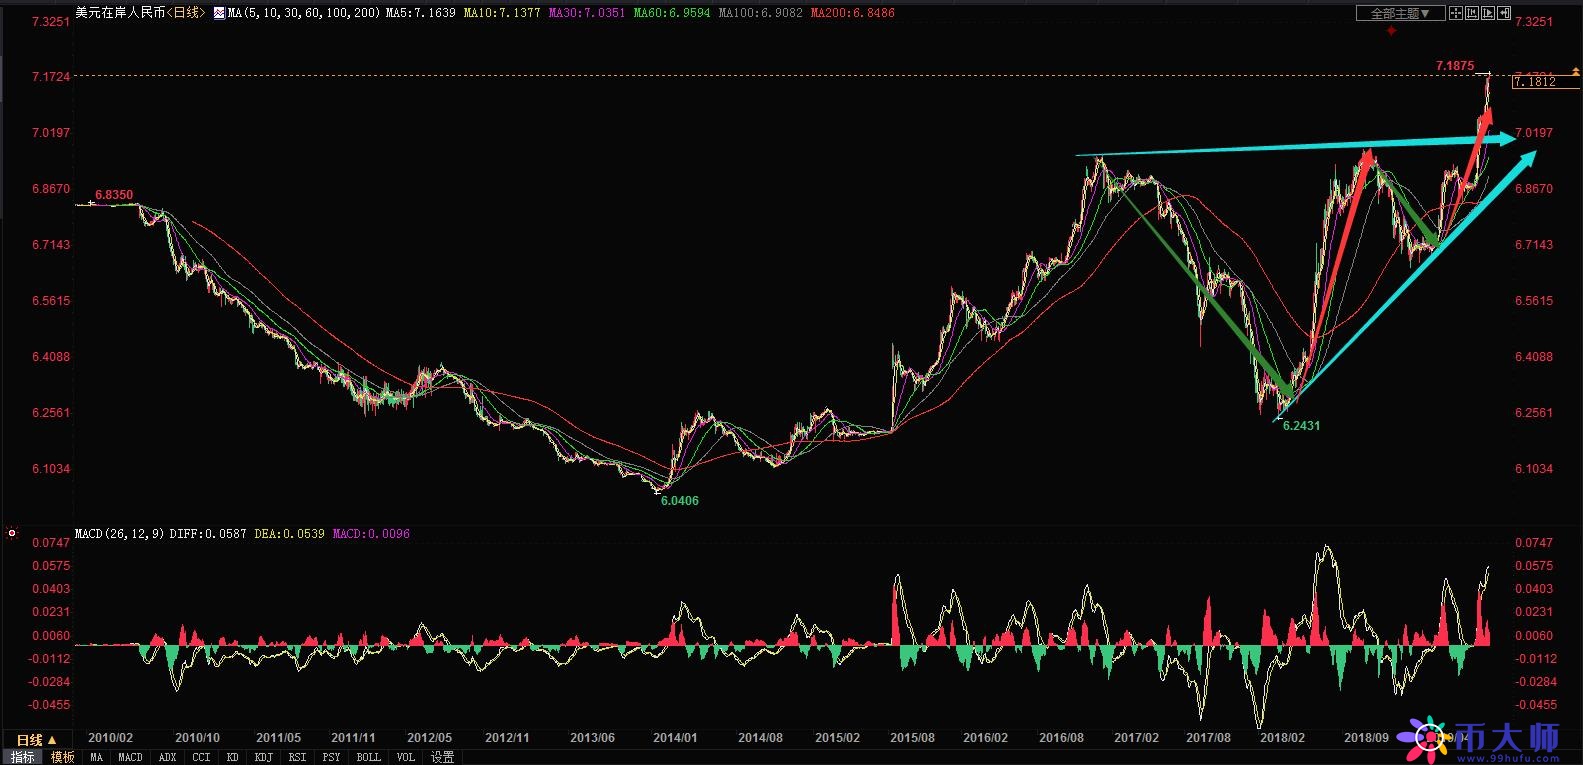Click the 6.2431 low price label
1583x765 pixels.
click(x=1301, y=426)
